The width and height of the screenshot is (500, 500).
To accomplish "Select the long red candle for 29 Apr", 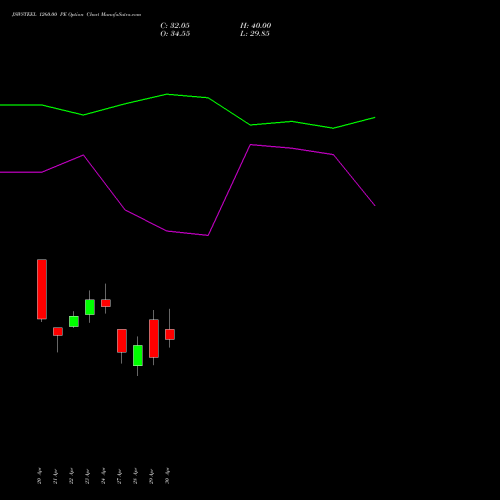I will 154,338.
